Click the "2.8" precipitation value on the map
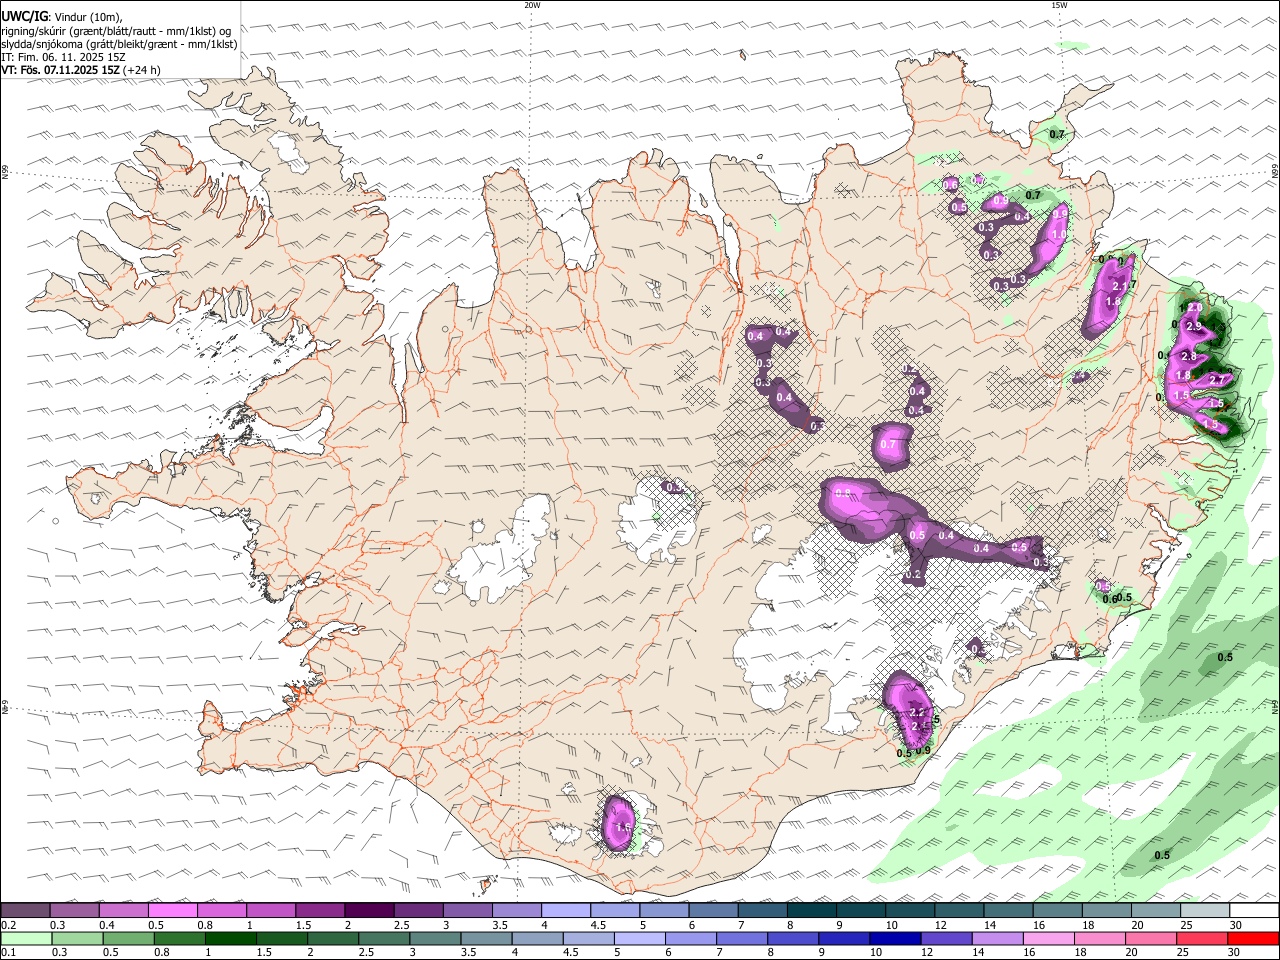Viewport: 1280px width, 960px height. click(1189, 357)
